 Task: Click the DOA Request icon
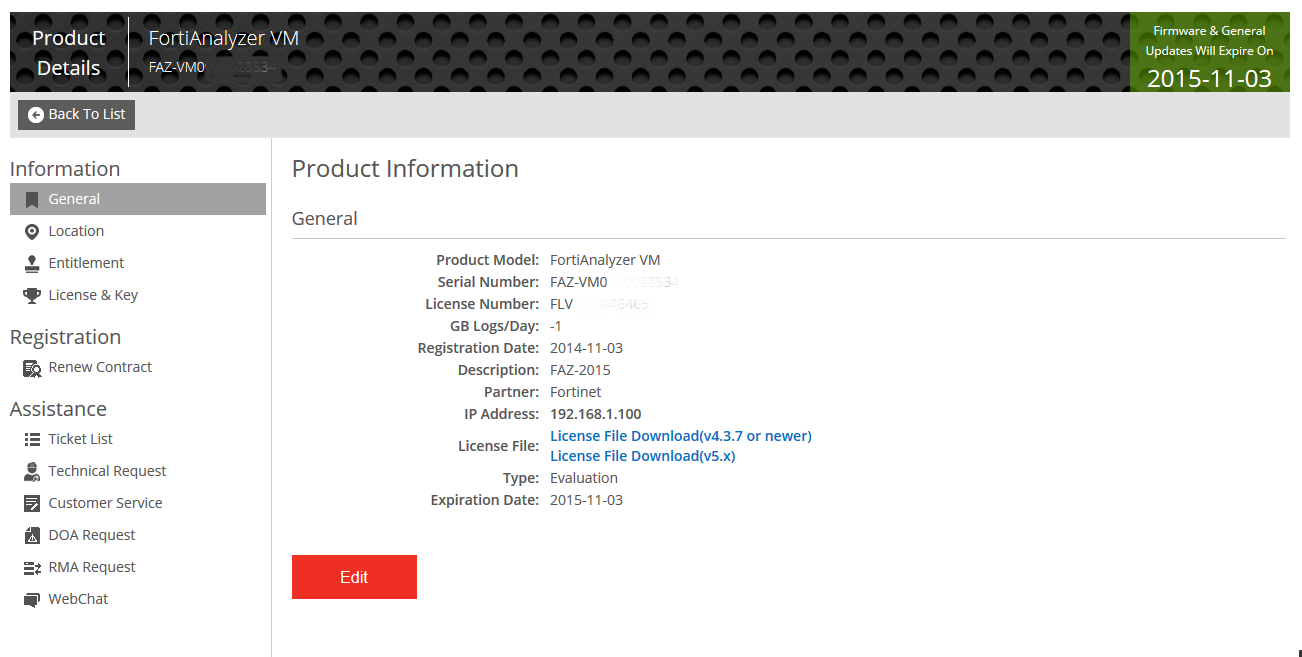[32, 535]
